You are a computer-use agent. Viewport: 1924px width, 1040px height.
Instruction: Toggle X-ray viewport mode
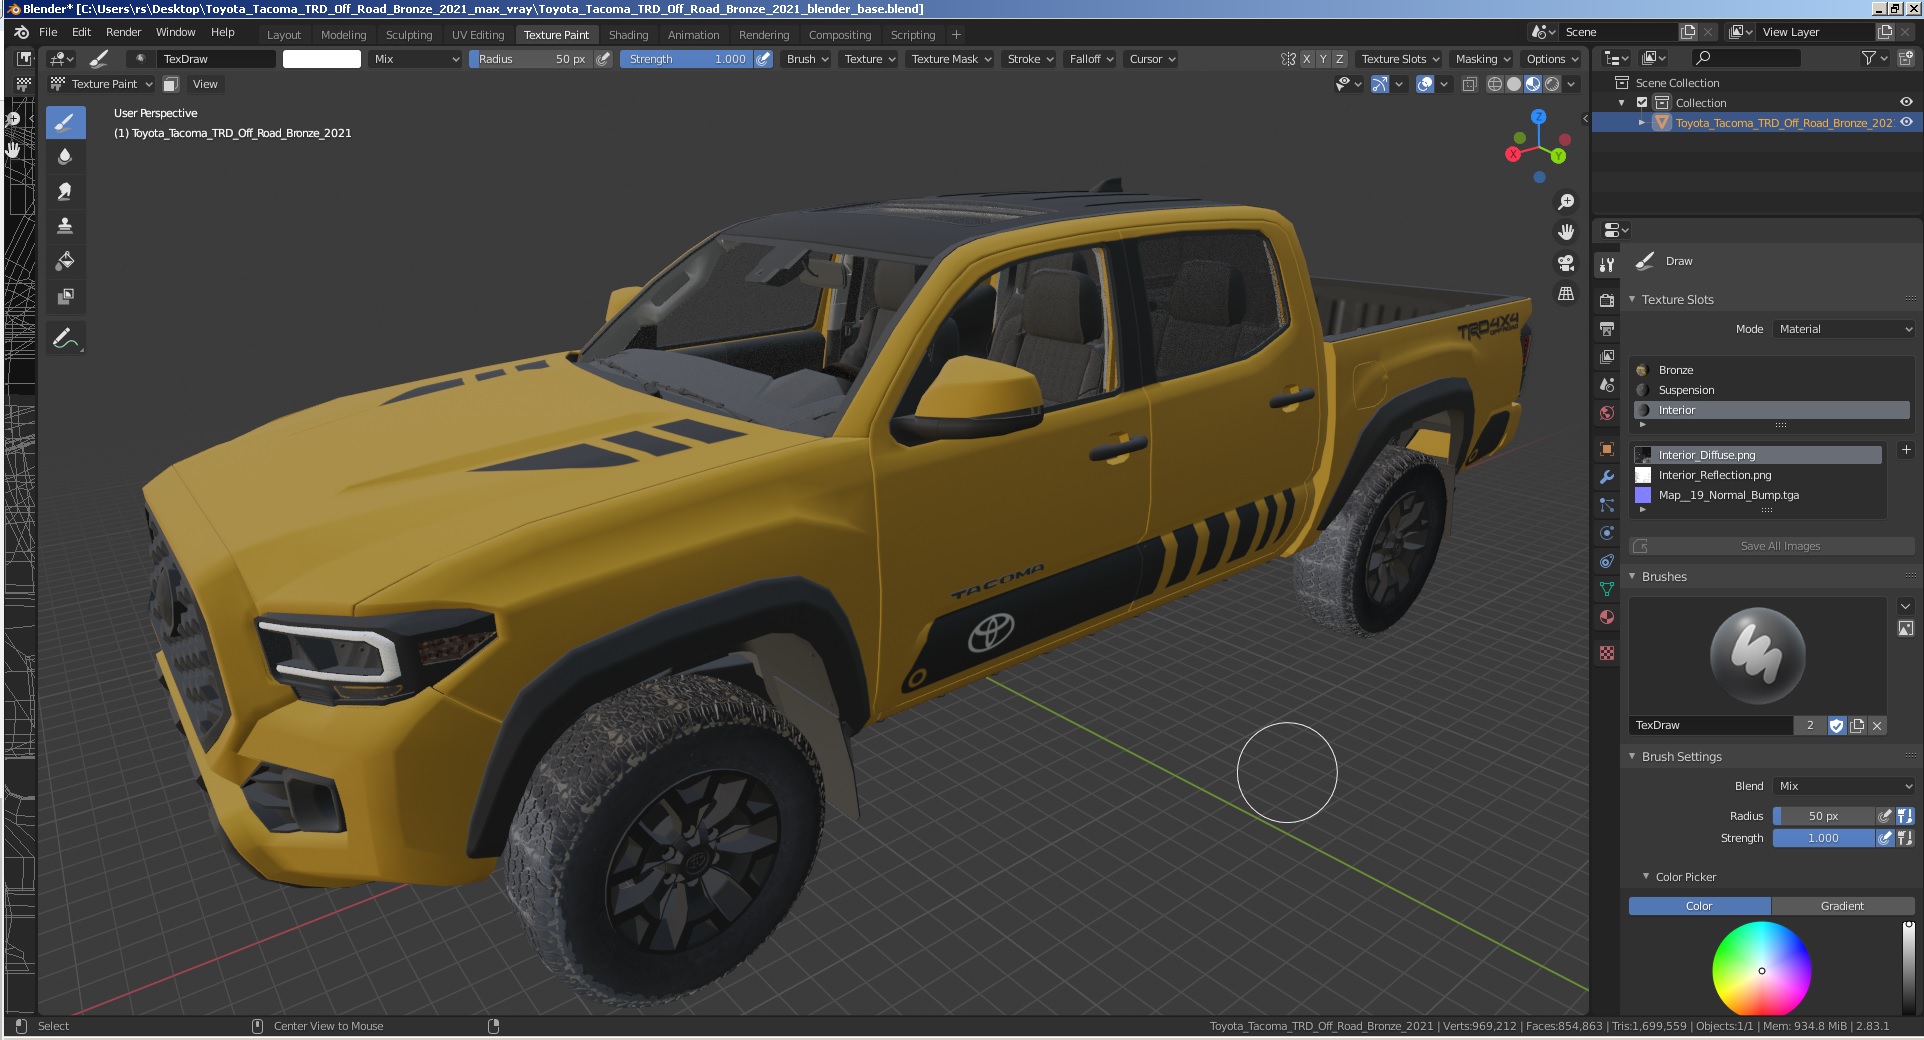click(1469, 84)
